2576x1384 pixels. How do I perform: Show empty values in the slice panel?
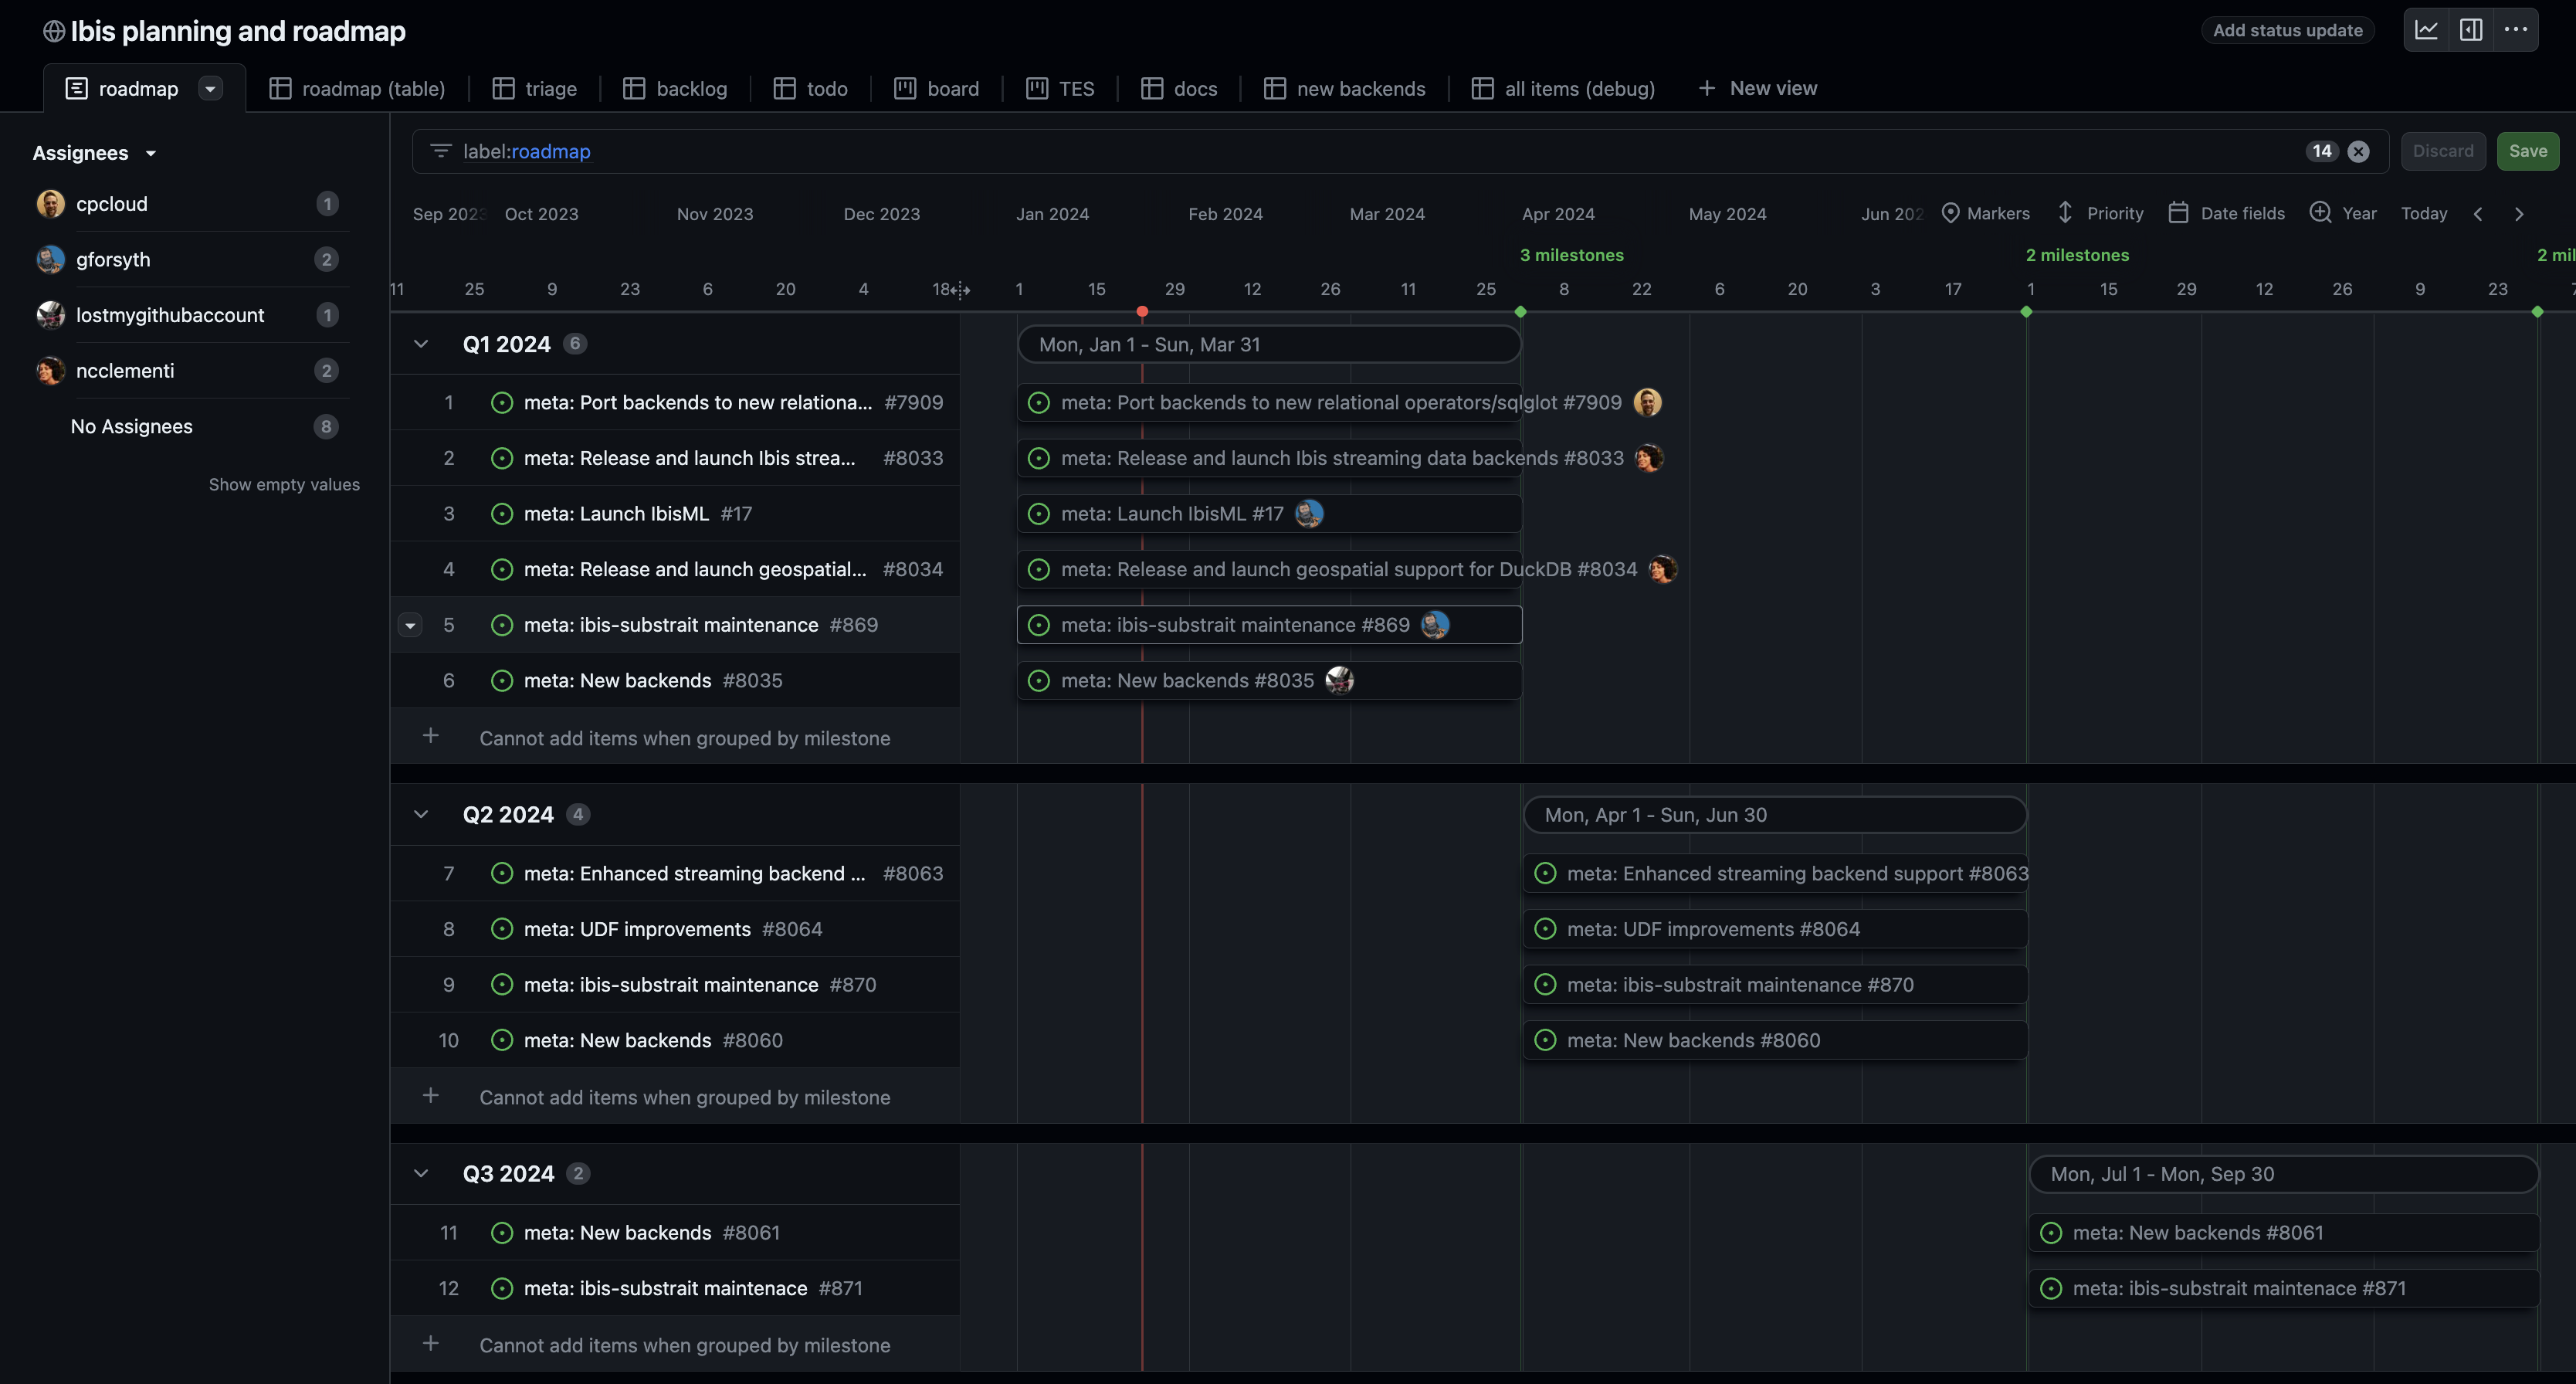click(x=284, y=484)
